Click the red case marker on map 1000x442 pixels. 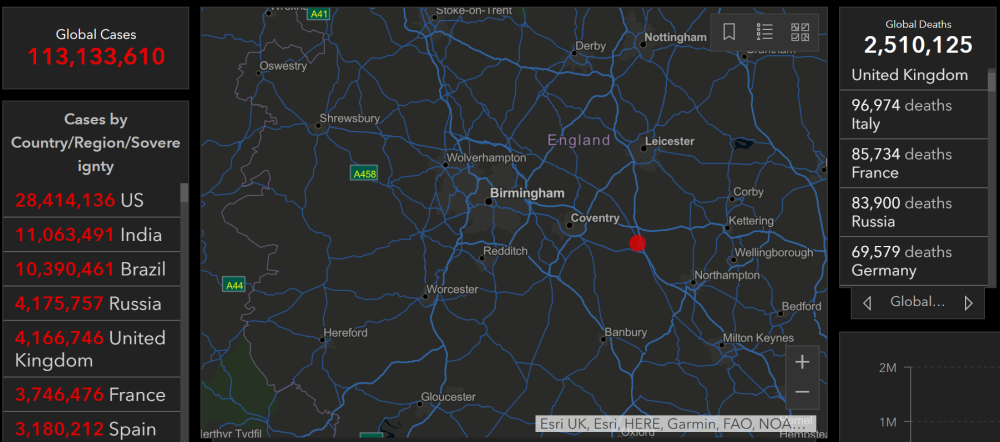coord(638,243)
